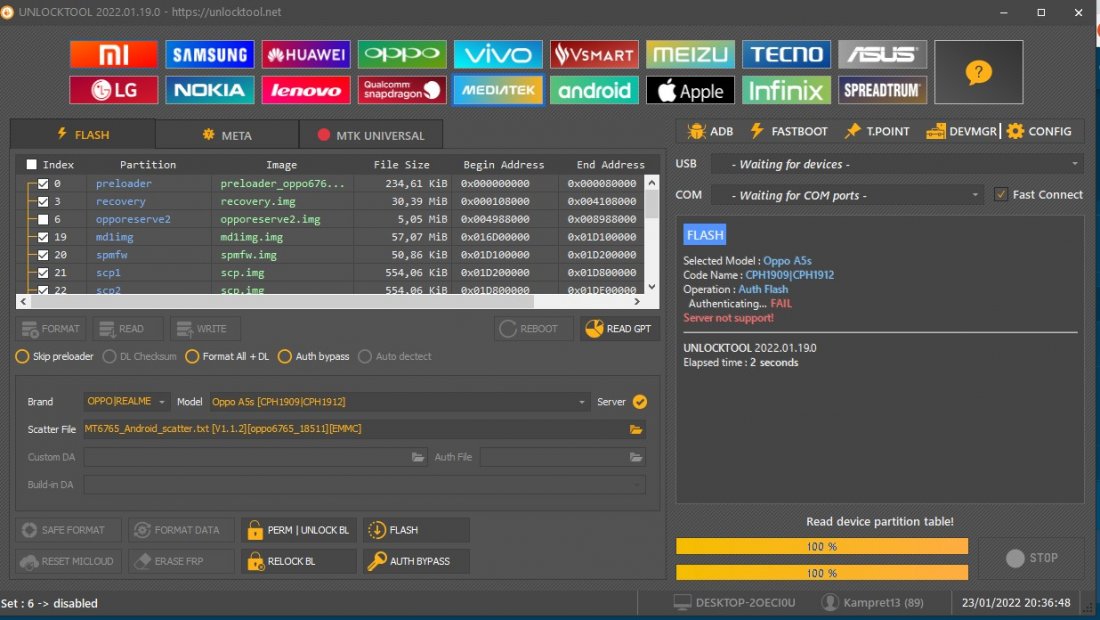Open the Asus brand section
This screenshot has height=620, width=1100.
[883, 54]
